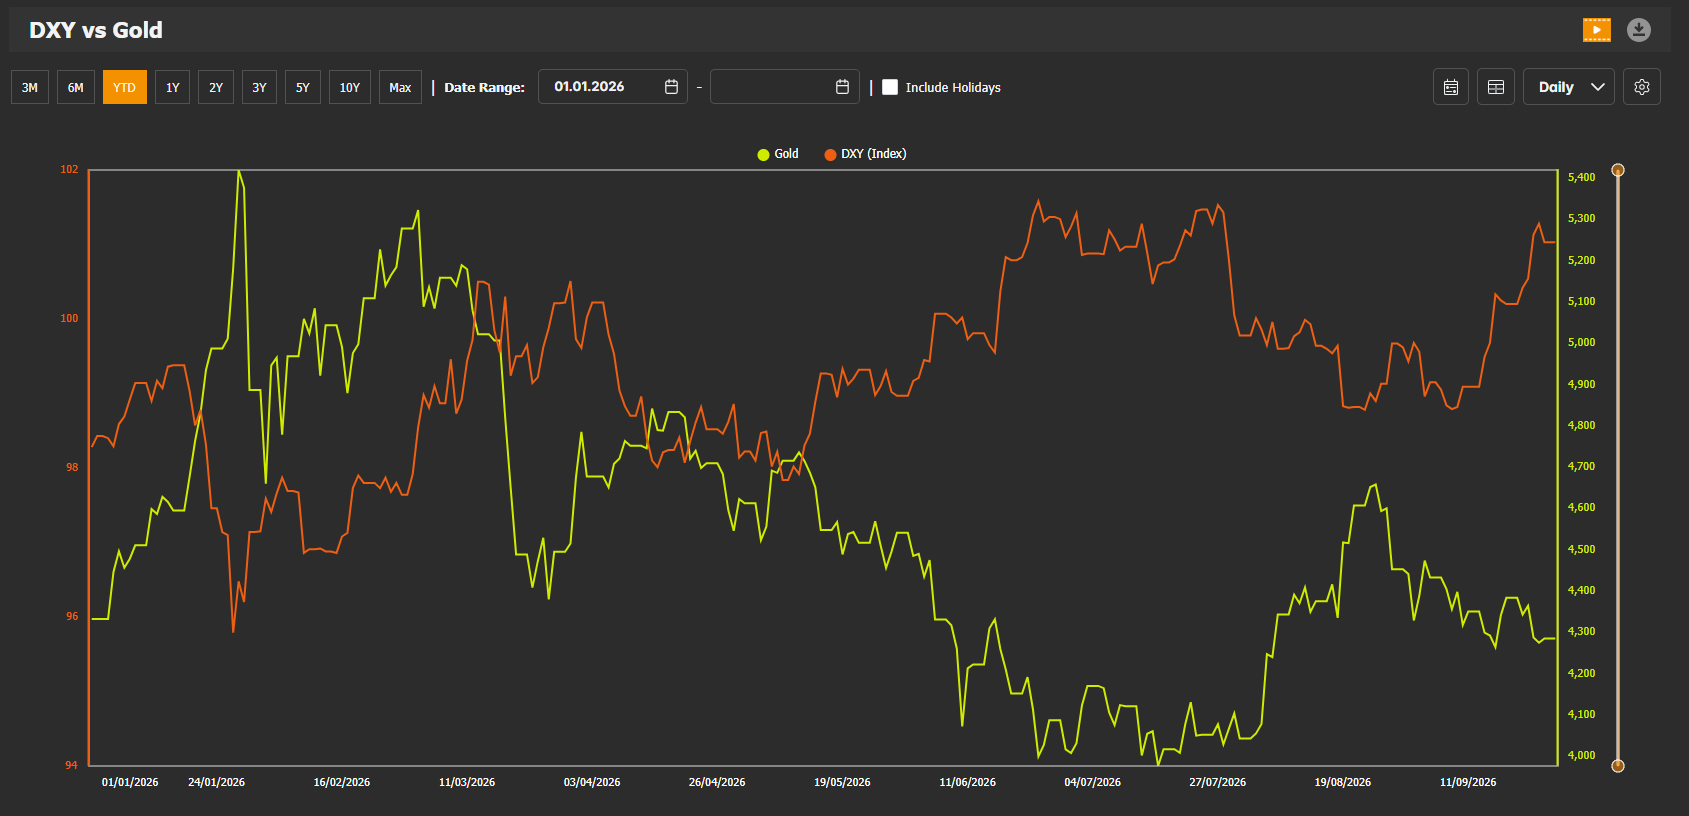Click the 5,400 gold axis value
This screenshot has width=1689, height=816.
click(x=1582, y=177)
